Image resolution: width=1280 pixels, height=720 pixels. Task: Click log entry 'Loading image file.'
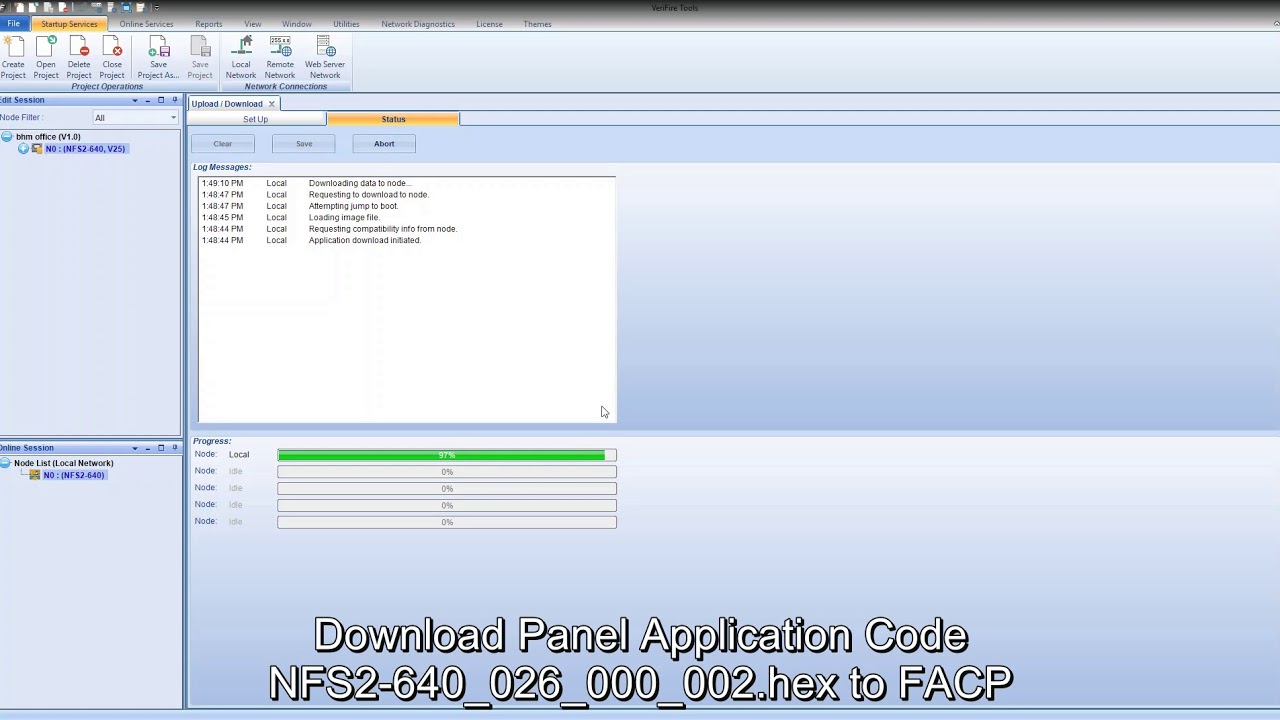pos(344,218)
